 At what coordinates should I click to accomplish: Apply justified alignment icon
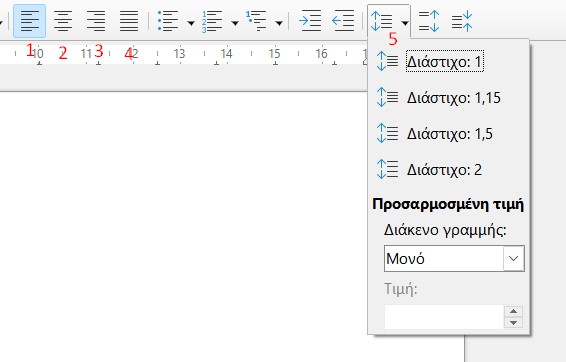pos(129,21)
